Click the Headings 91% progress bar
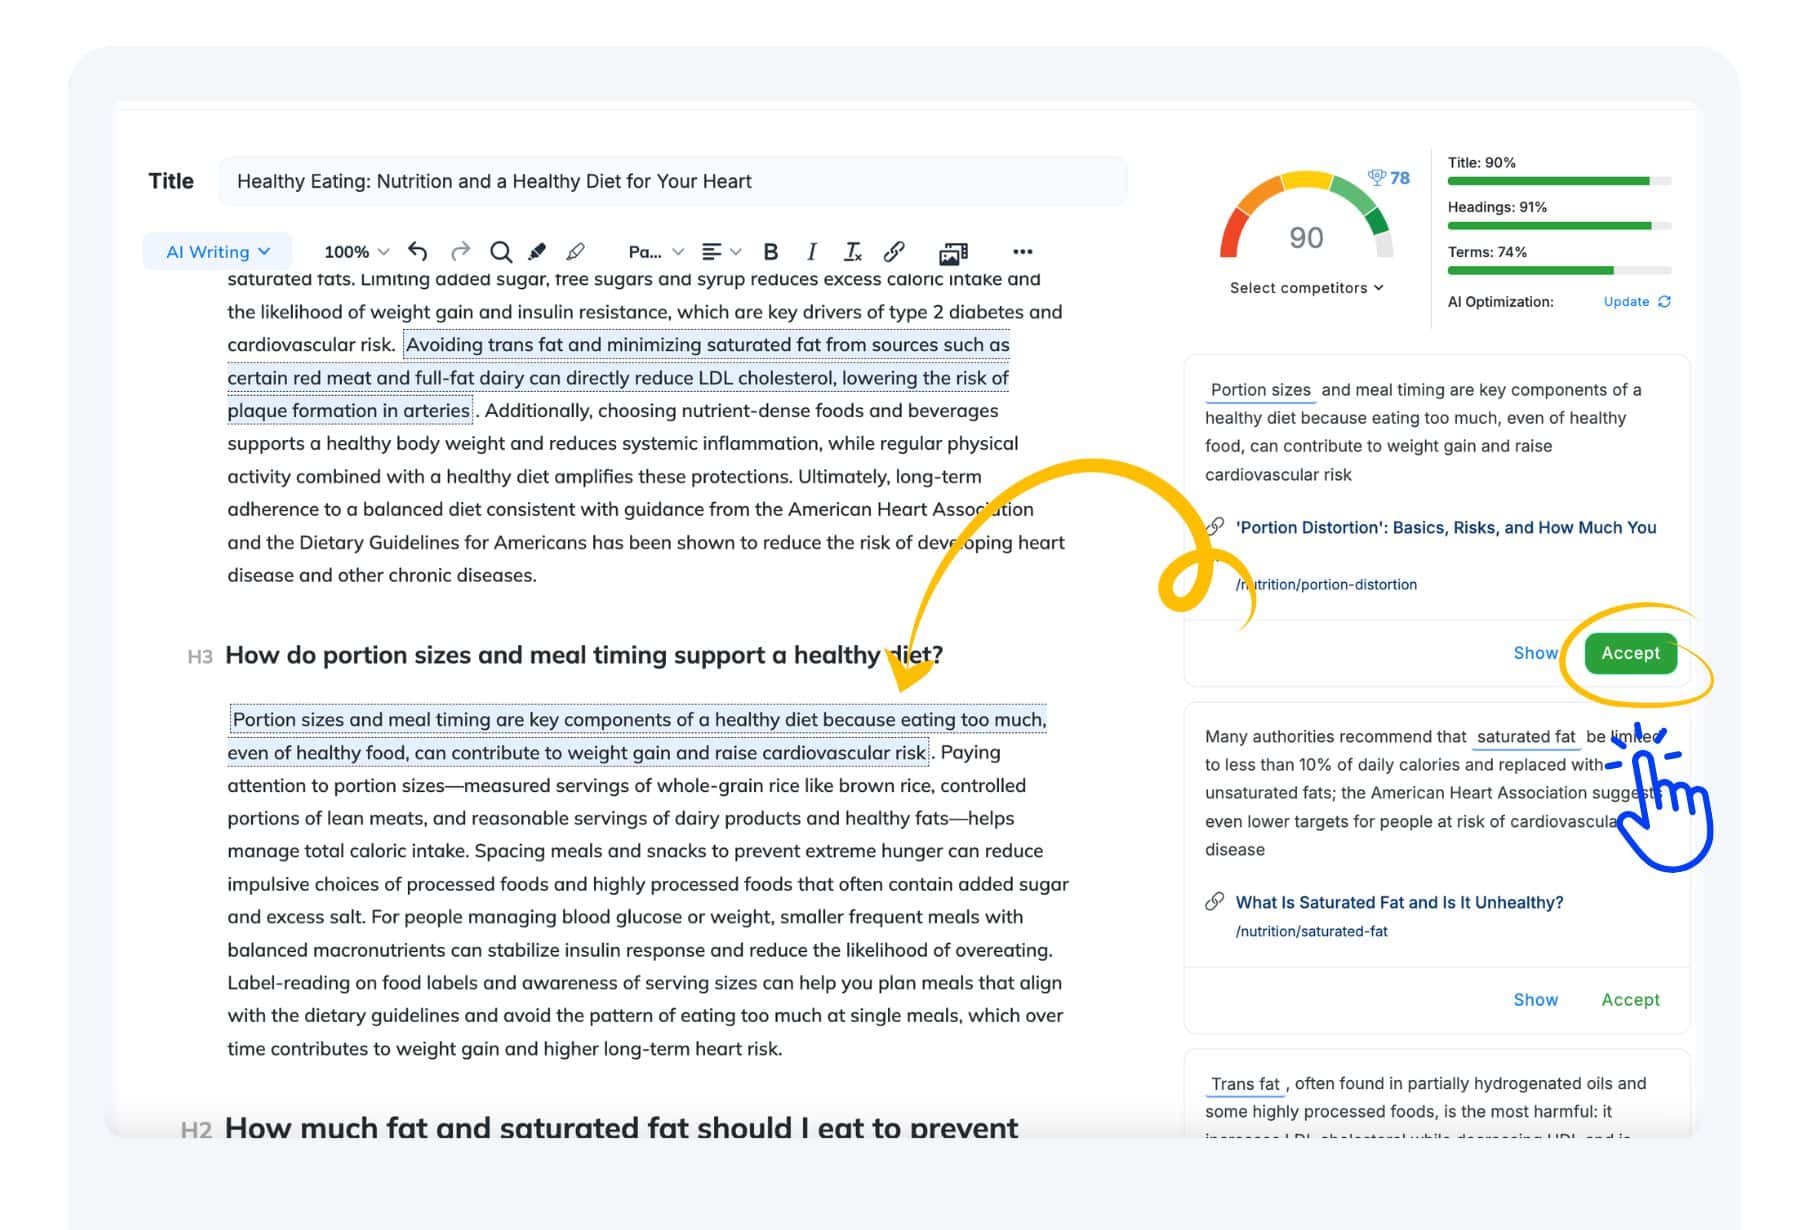Viewport: 1800px width, 1230px height. 1559,226
